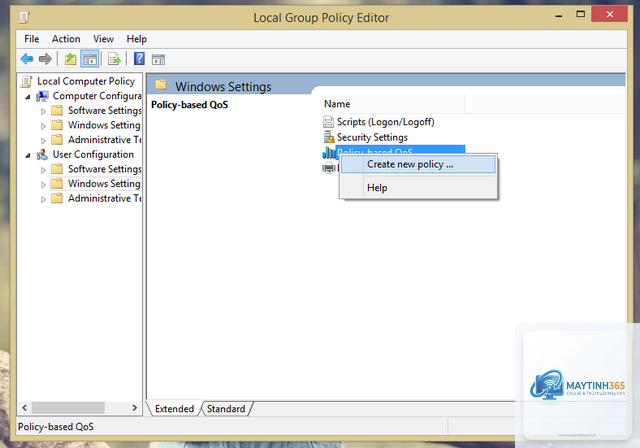Click the Export List toolbar icon
This screenshot has width=640, height=448.
click(114, 59)
